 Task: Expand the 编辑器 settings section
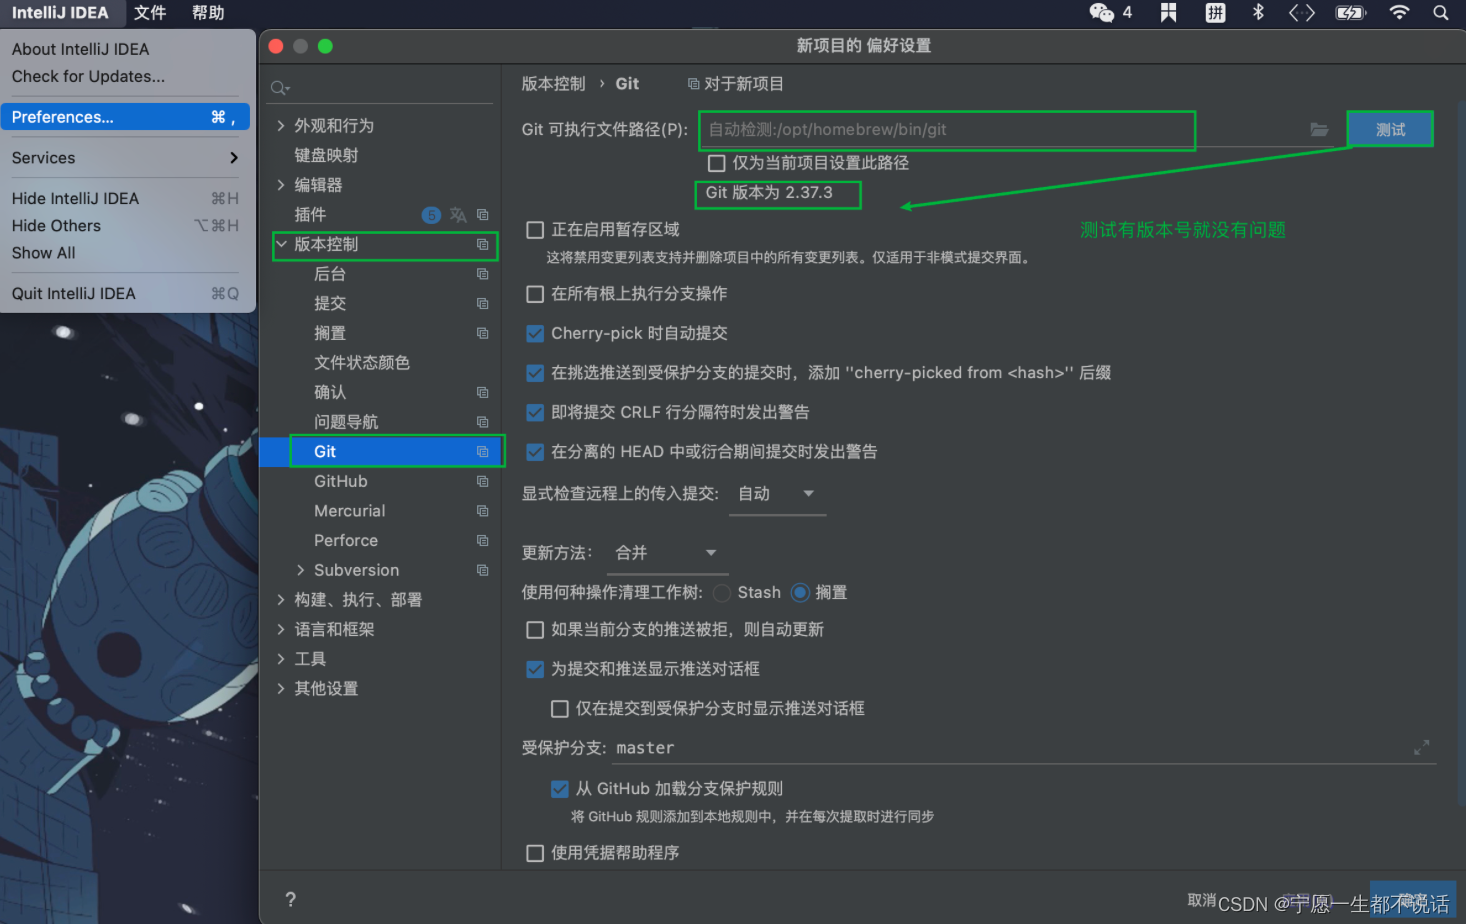(x=281, y=185)
